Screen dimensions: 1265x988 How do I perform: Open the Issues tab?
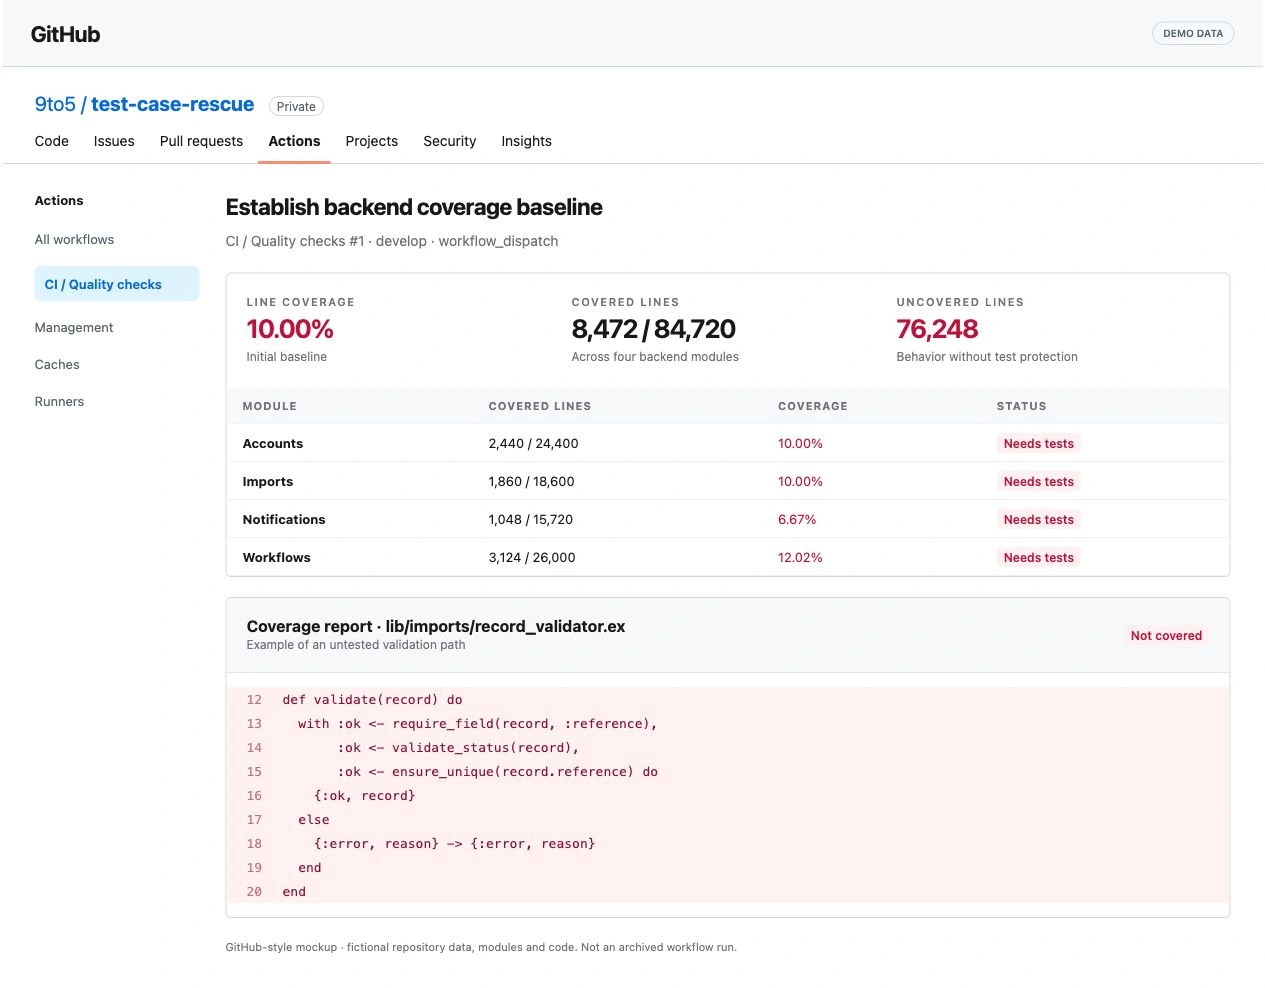(114, 141)
